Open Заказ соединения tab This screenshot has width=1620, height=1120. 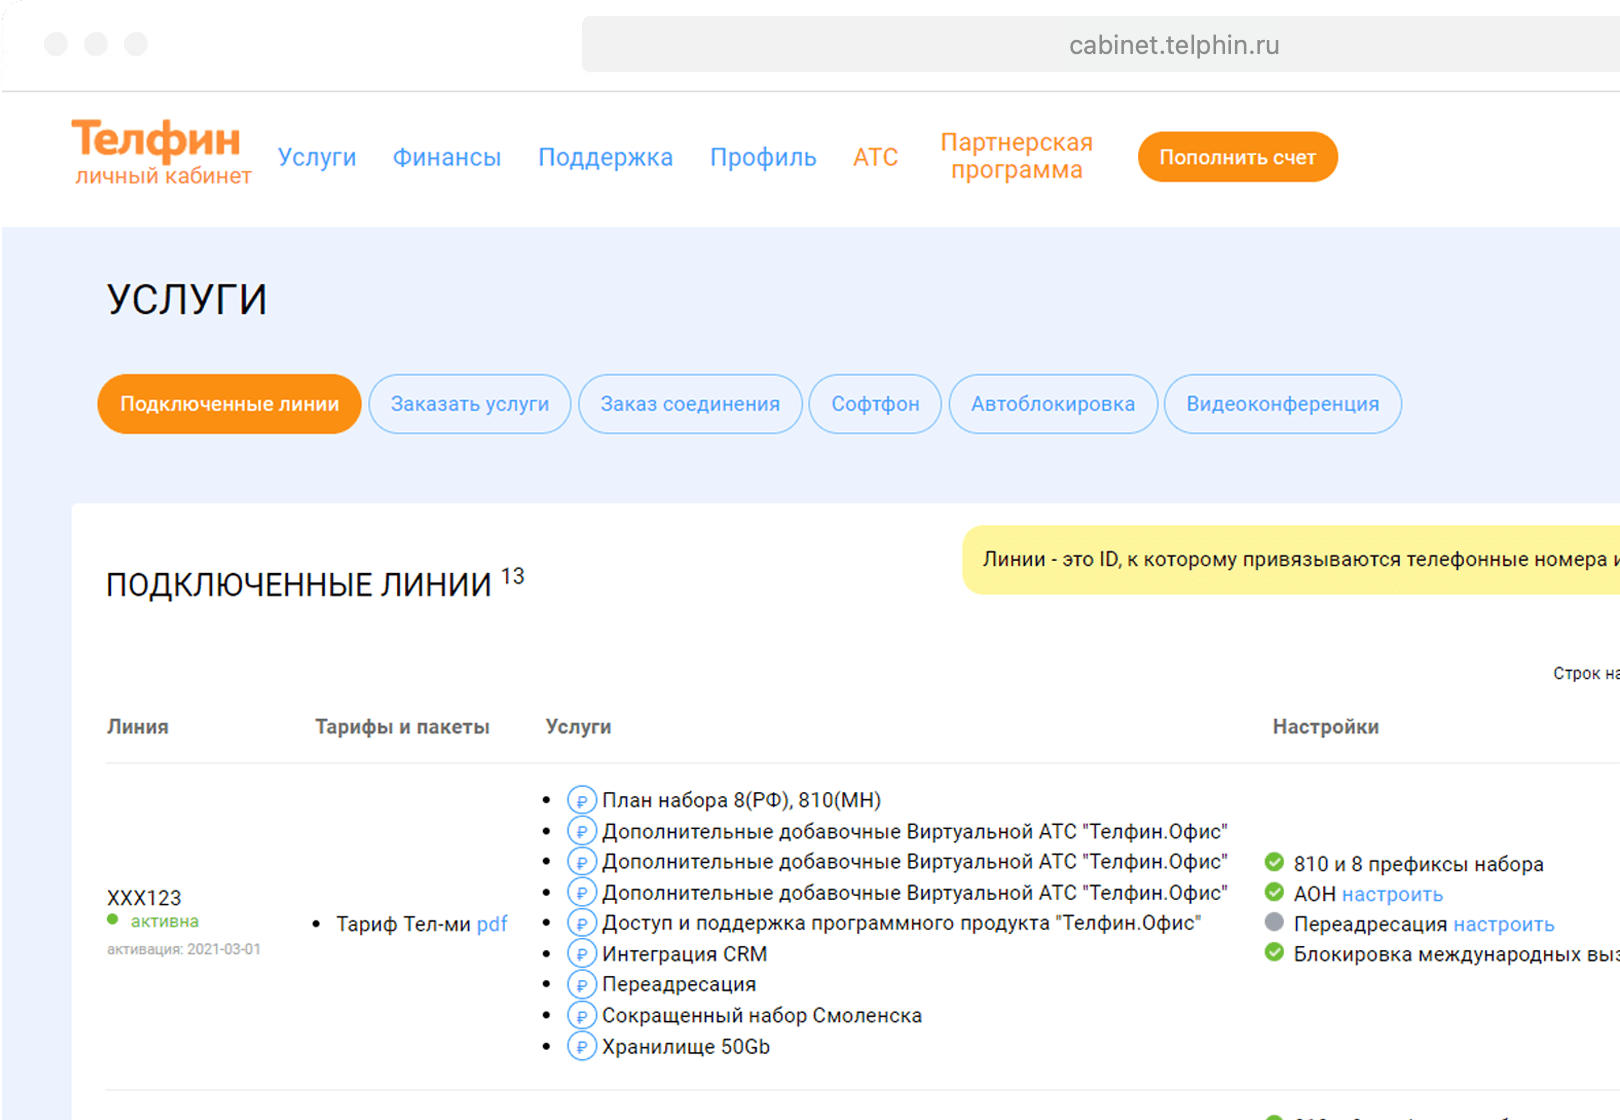coord(690,404)
